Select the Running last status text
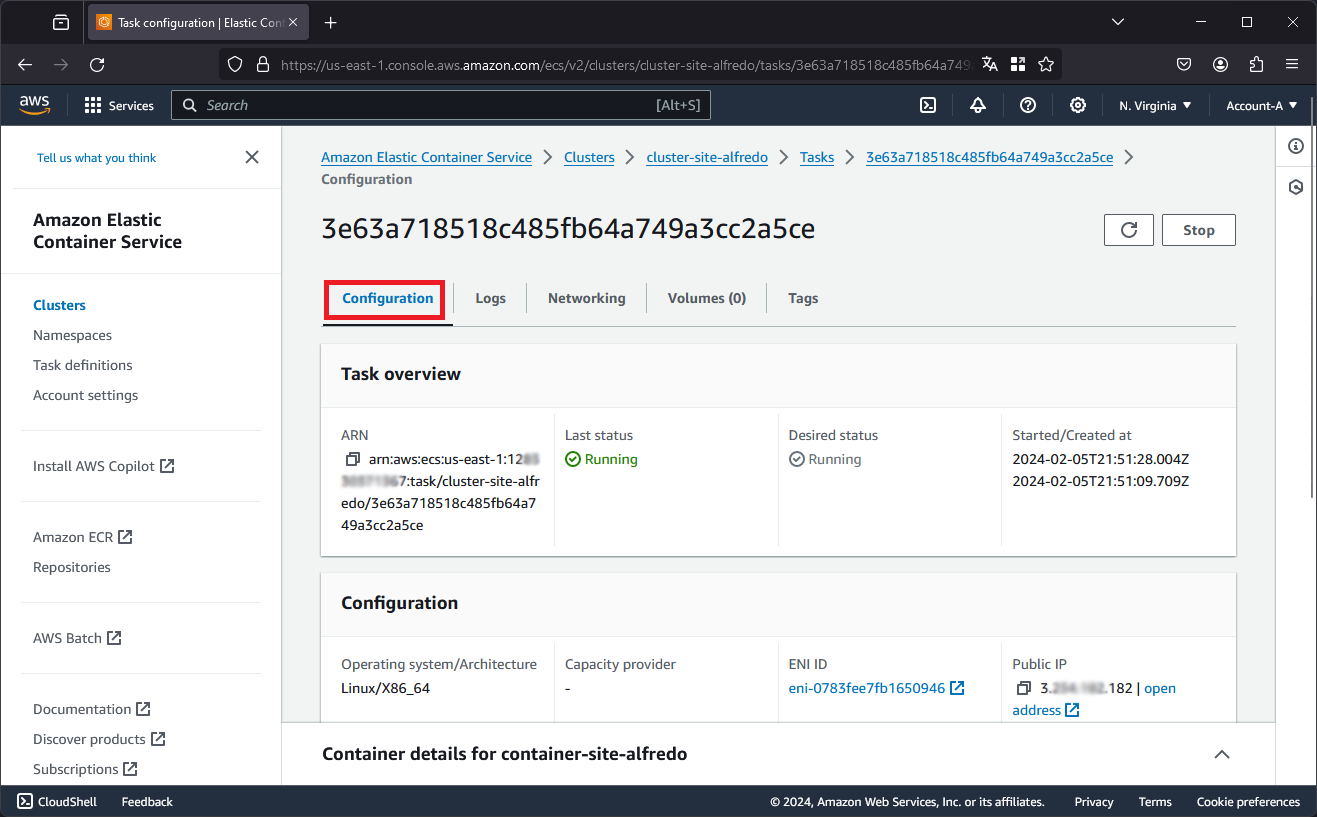 point(611,460)
